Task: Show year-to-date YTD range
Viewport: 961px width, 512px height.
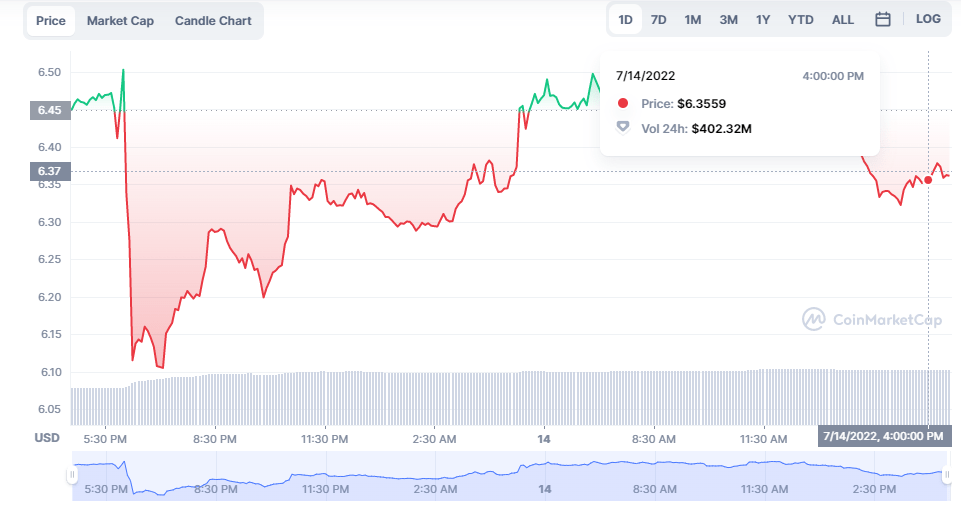Action: [x=800, y=19]
